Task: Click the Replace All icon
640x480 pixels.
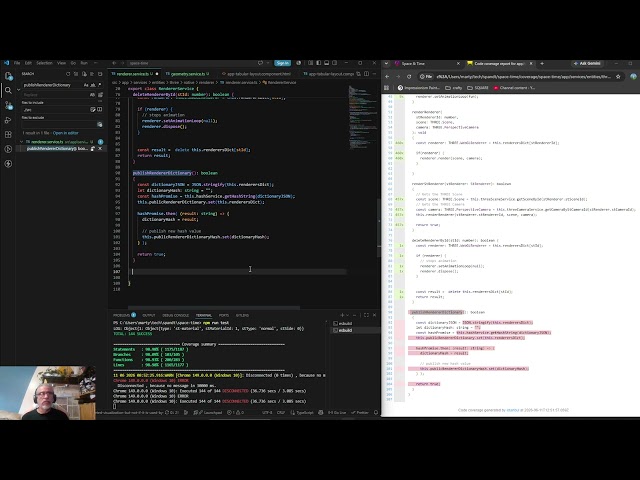Action: tap(100, 95)
